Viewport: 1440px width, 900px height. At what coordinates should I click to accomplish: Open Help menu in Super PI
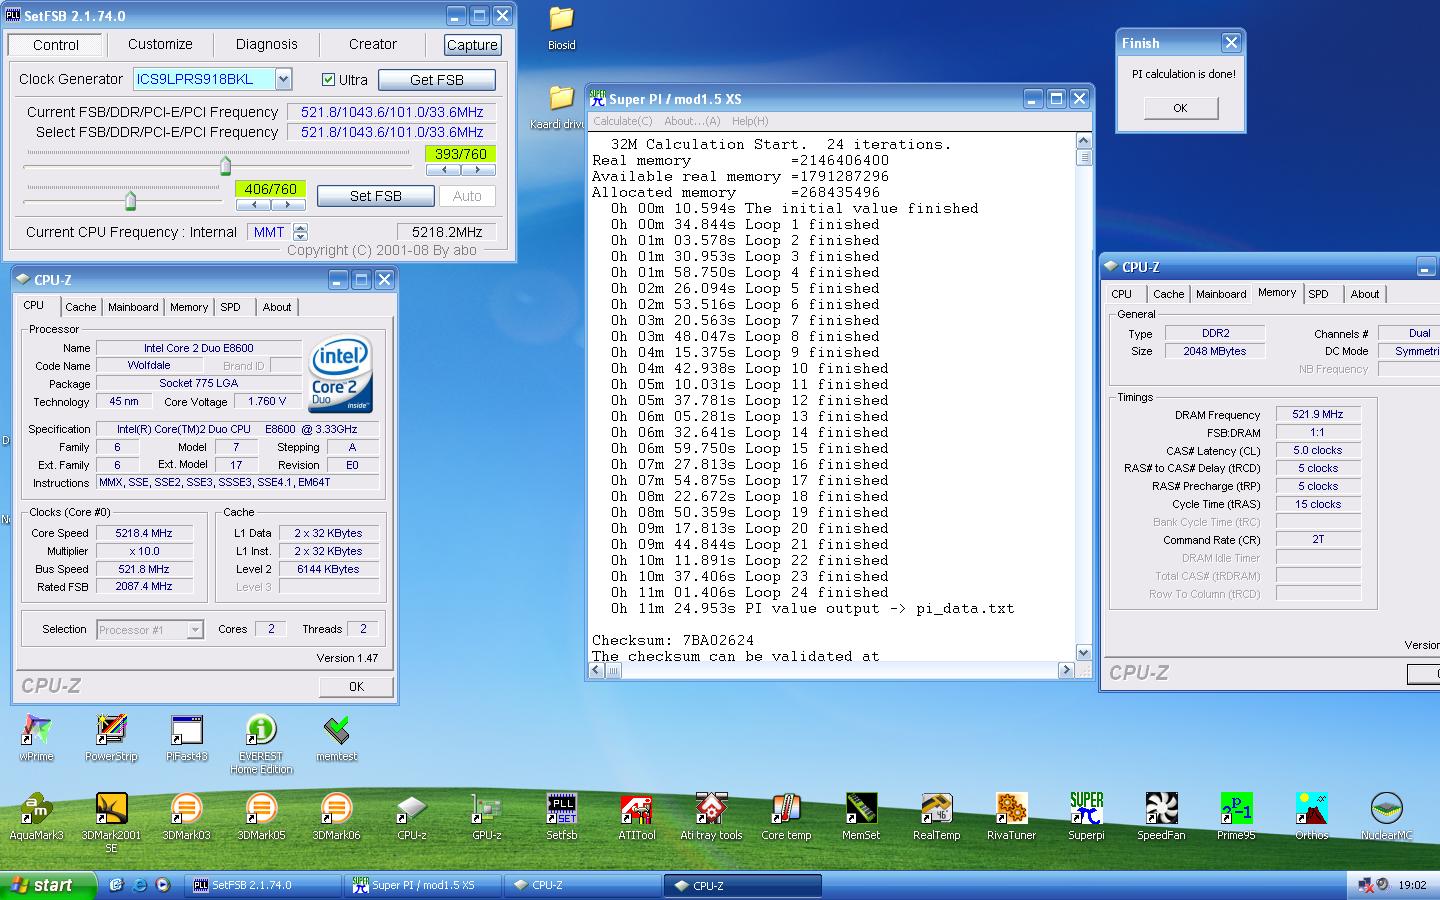pyautogui.click(x=750, y=121)
